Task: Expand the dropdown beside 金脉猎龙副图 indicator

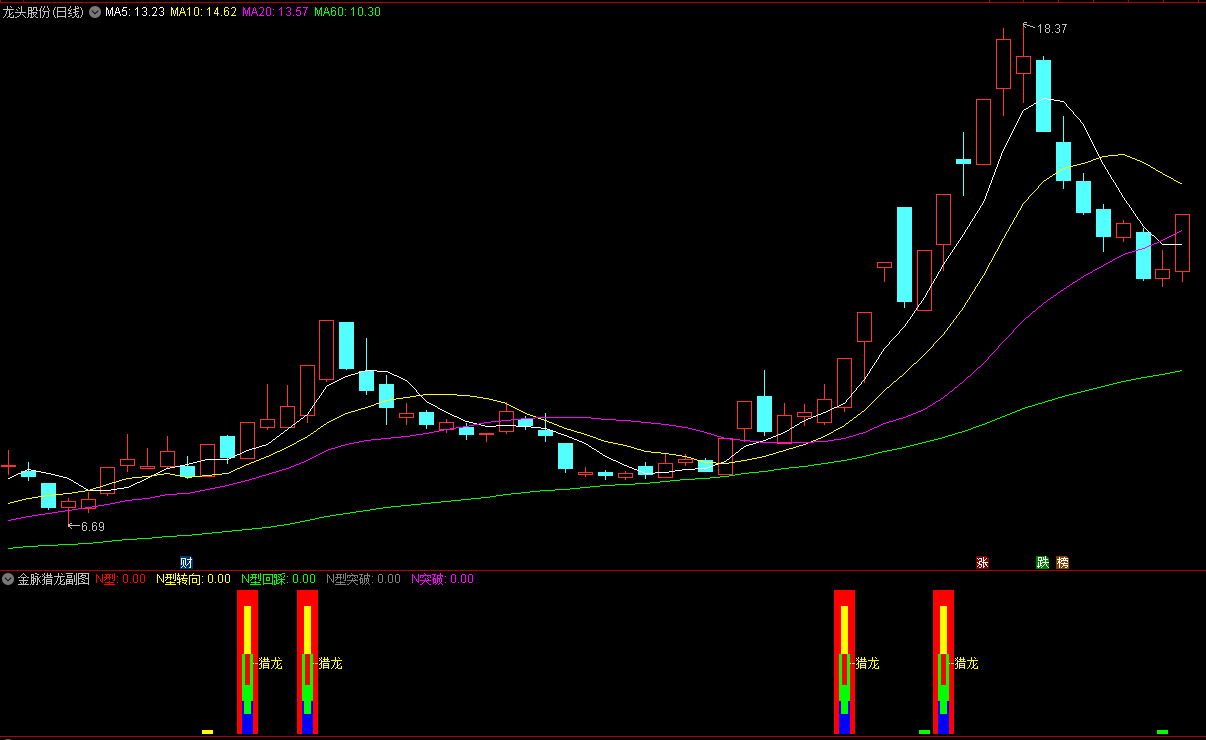Action: tap(8, 579)
